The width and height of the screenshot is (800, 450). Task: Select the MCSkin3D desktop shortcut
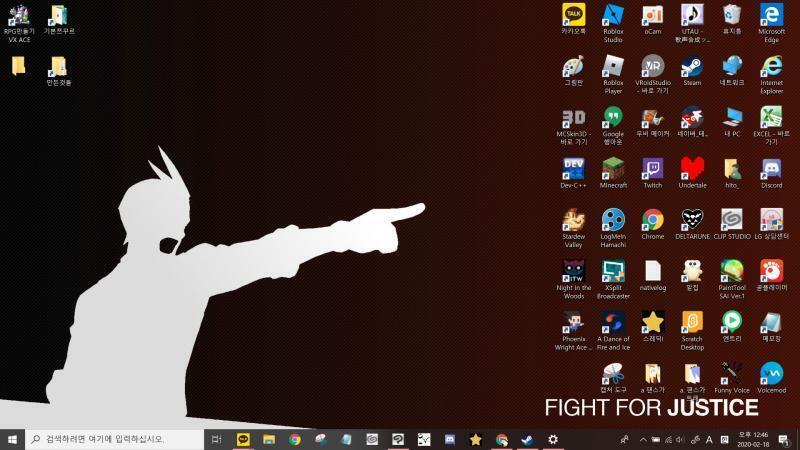coord(573,126)
